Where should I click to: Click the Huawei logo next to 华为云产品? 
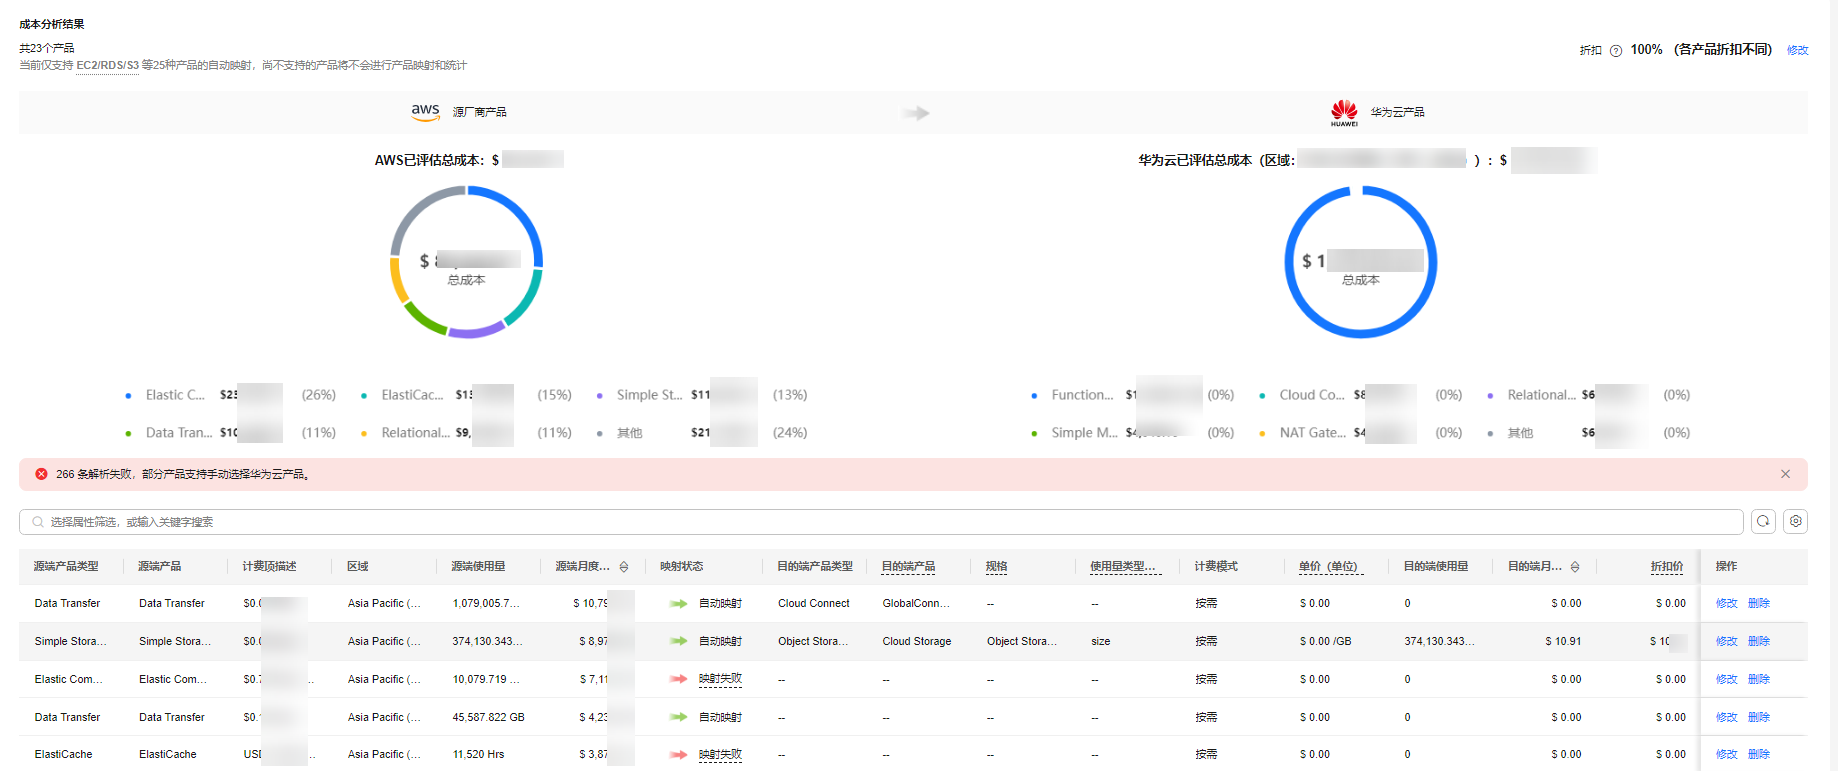[1344, 112]
